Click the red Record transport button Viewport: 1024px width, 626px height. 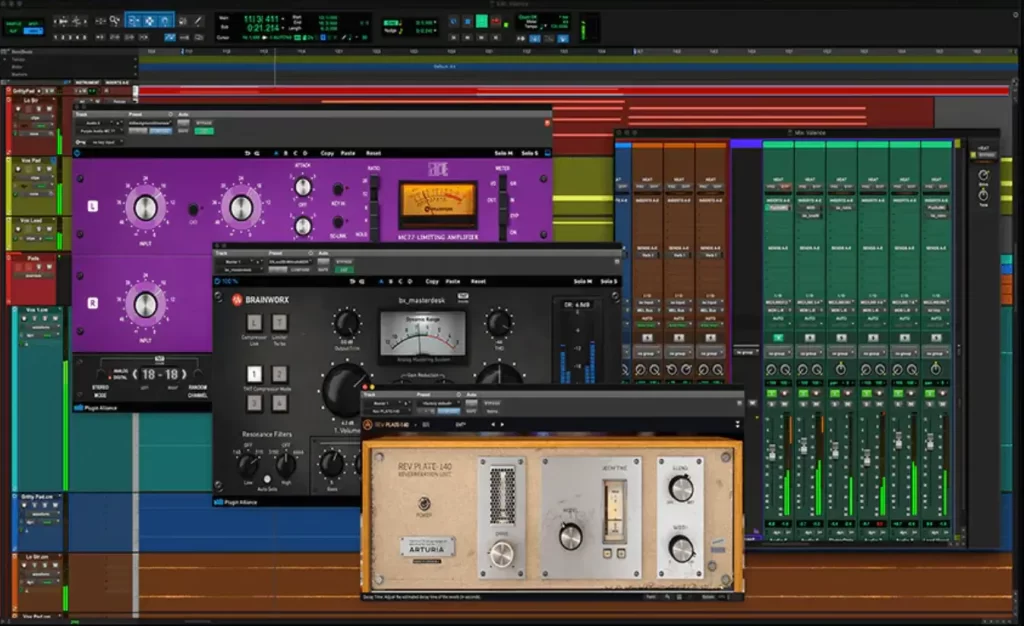pyautogui.click(x=496, y=22)
